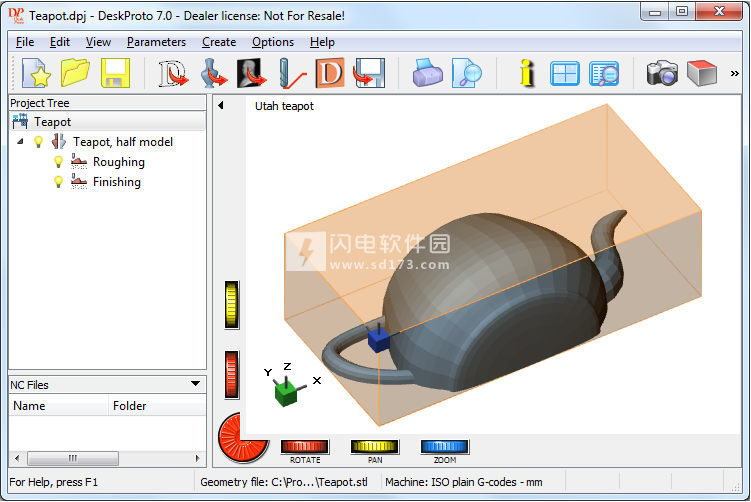
Task: Select the red-top cube view icon
Action: point(702,73)
